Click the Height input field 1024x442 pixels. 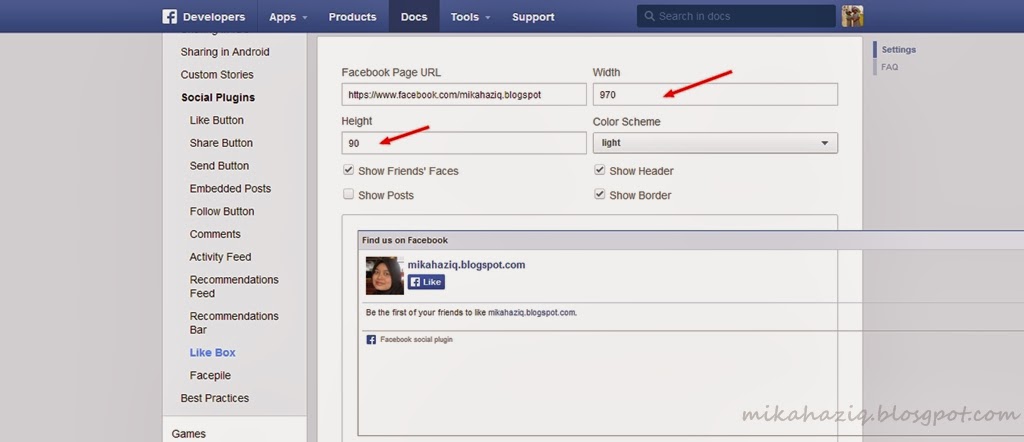click(464, 143)
